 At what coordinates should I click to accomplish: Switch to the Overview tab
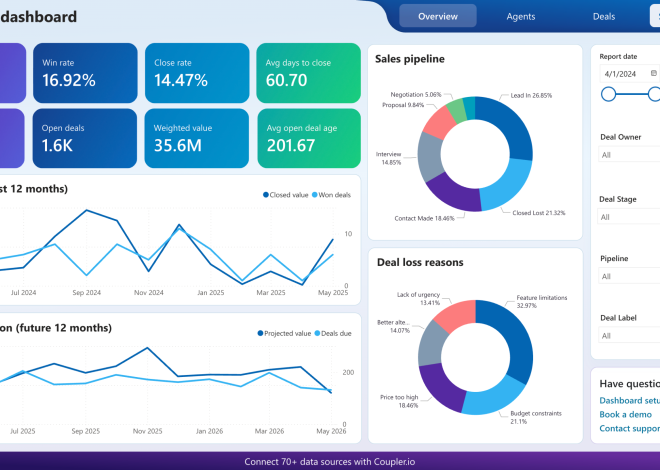tap(438, 16)
